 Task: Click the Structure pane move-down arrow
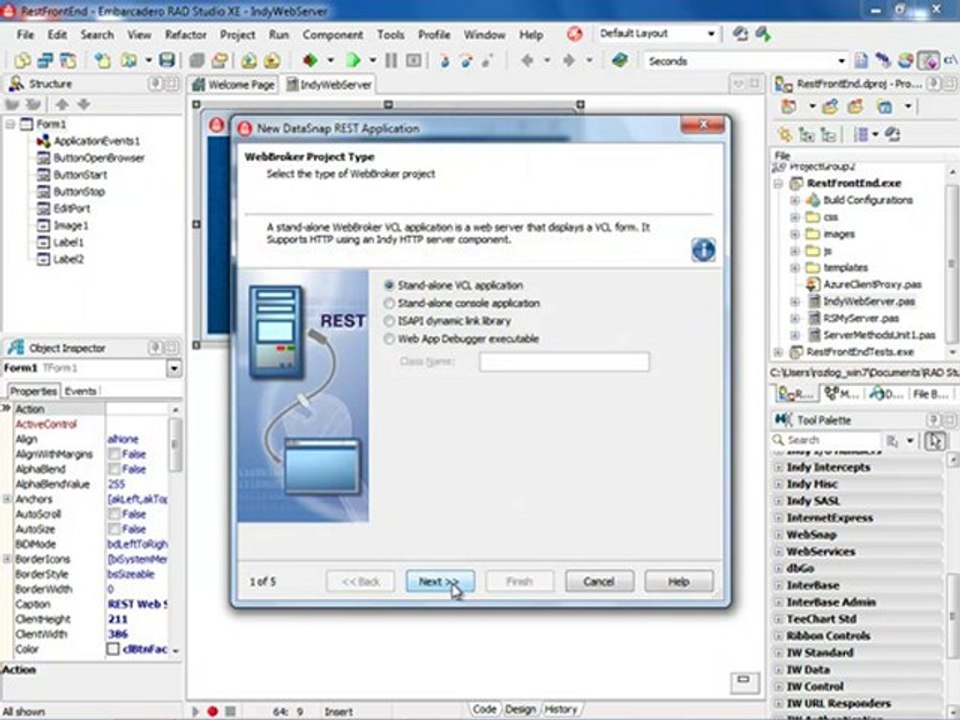coord(84,104)
